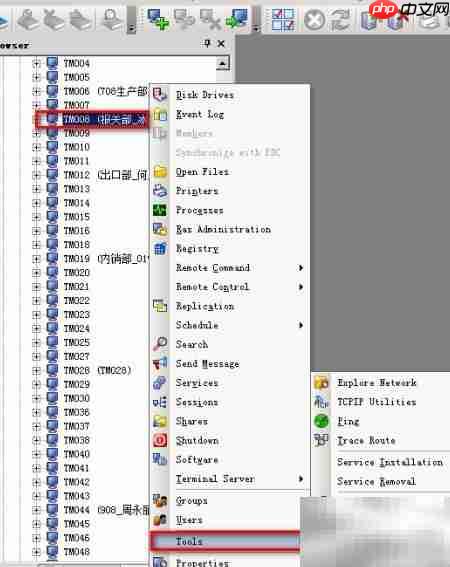Open Event Log from context menu
450x567 pixels.
coord(200,114)
